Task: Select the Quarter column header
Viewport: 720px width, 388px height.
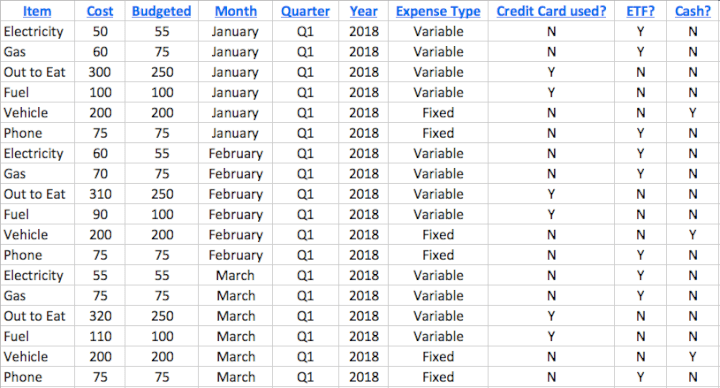Action: click(305, 11)
